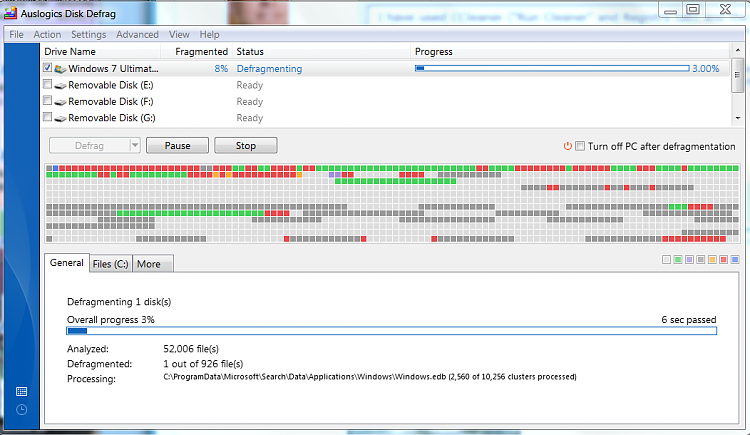The image size is (750, 435).
Task: Click the Defragmenting 1 disk(s) text
Action: coord(119,302)
